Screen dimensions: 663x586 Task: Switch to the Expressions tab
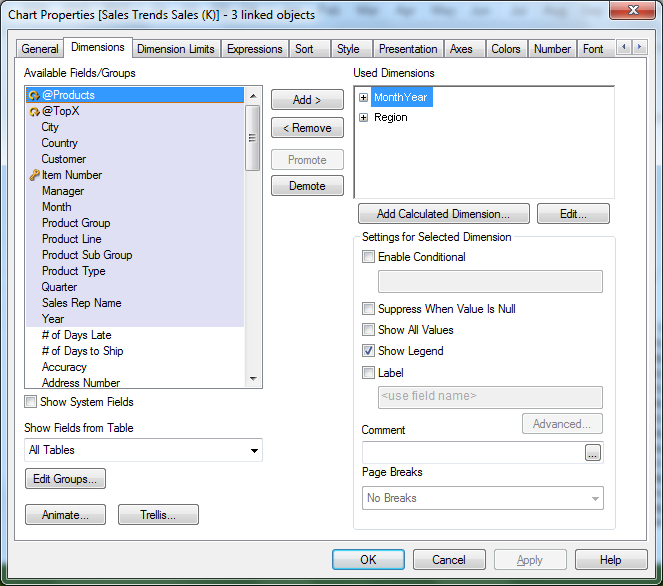click(255, 49)
